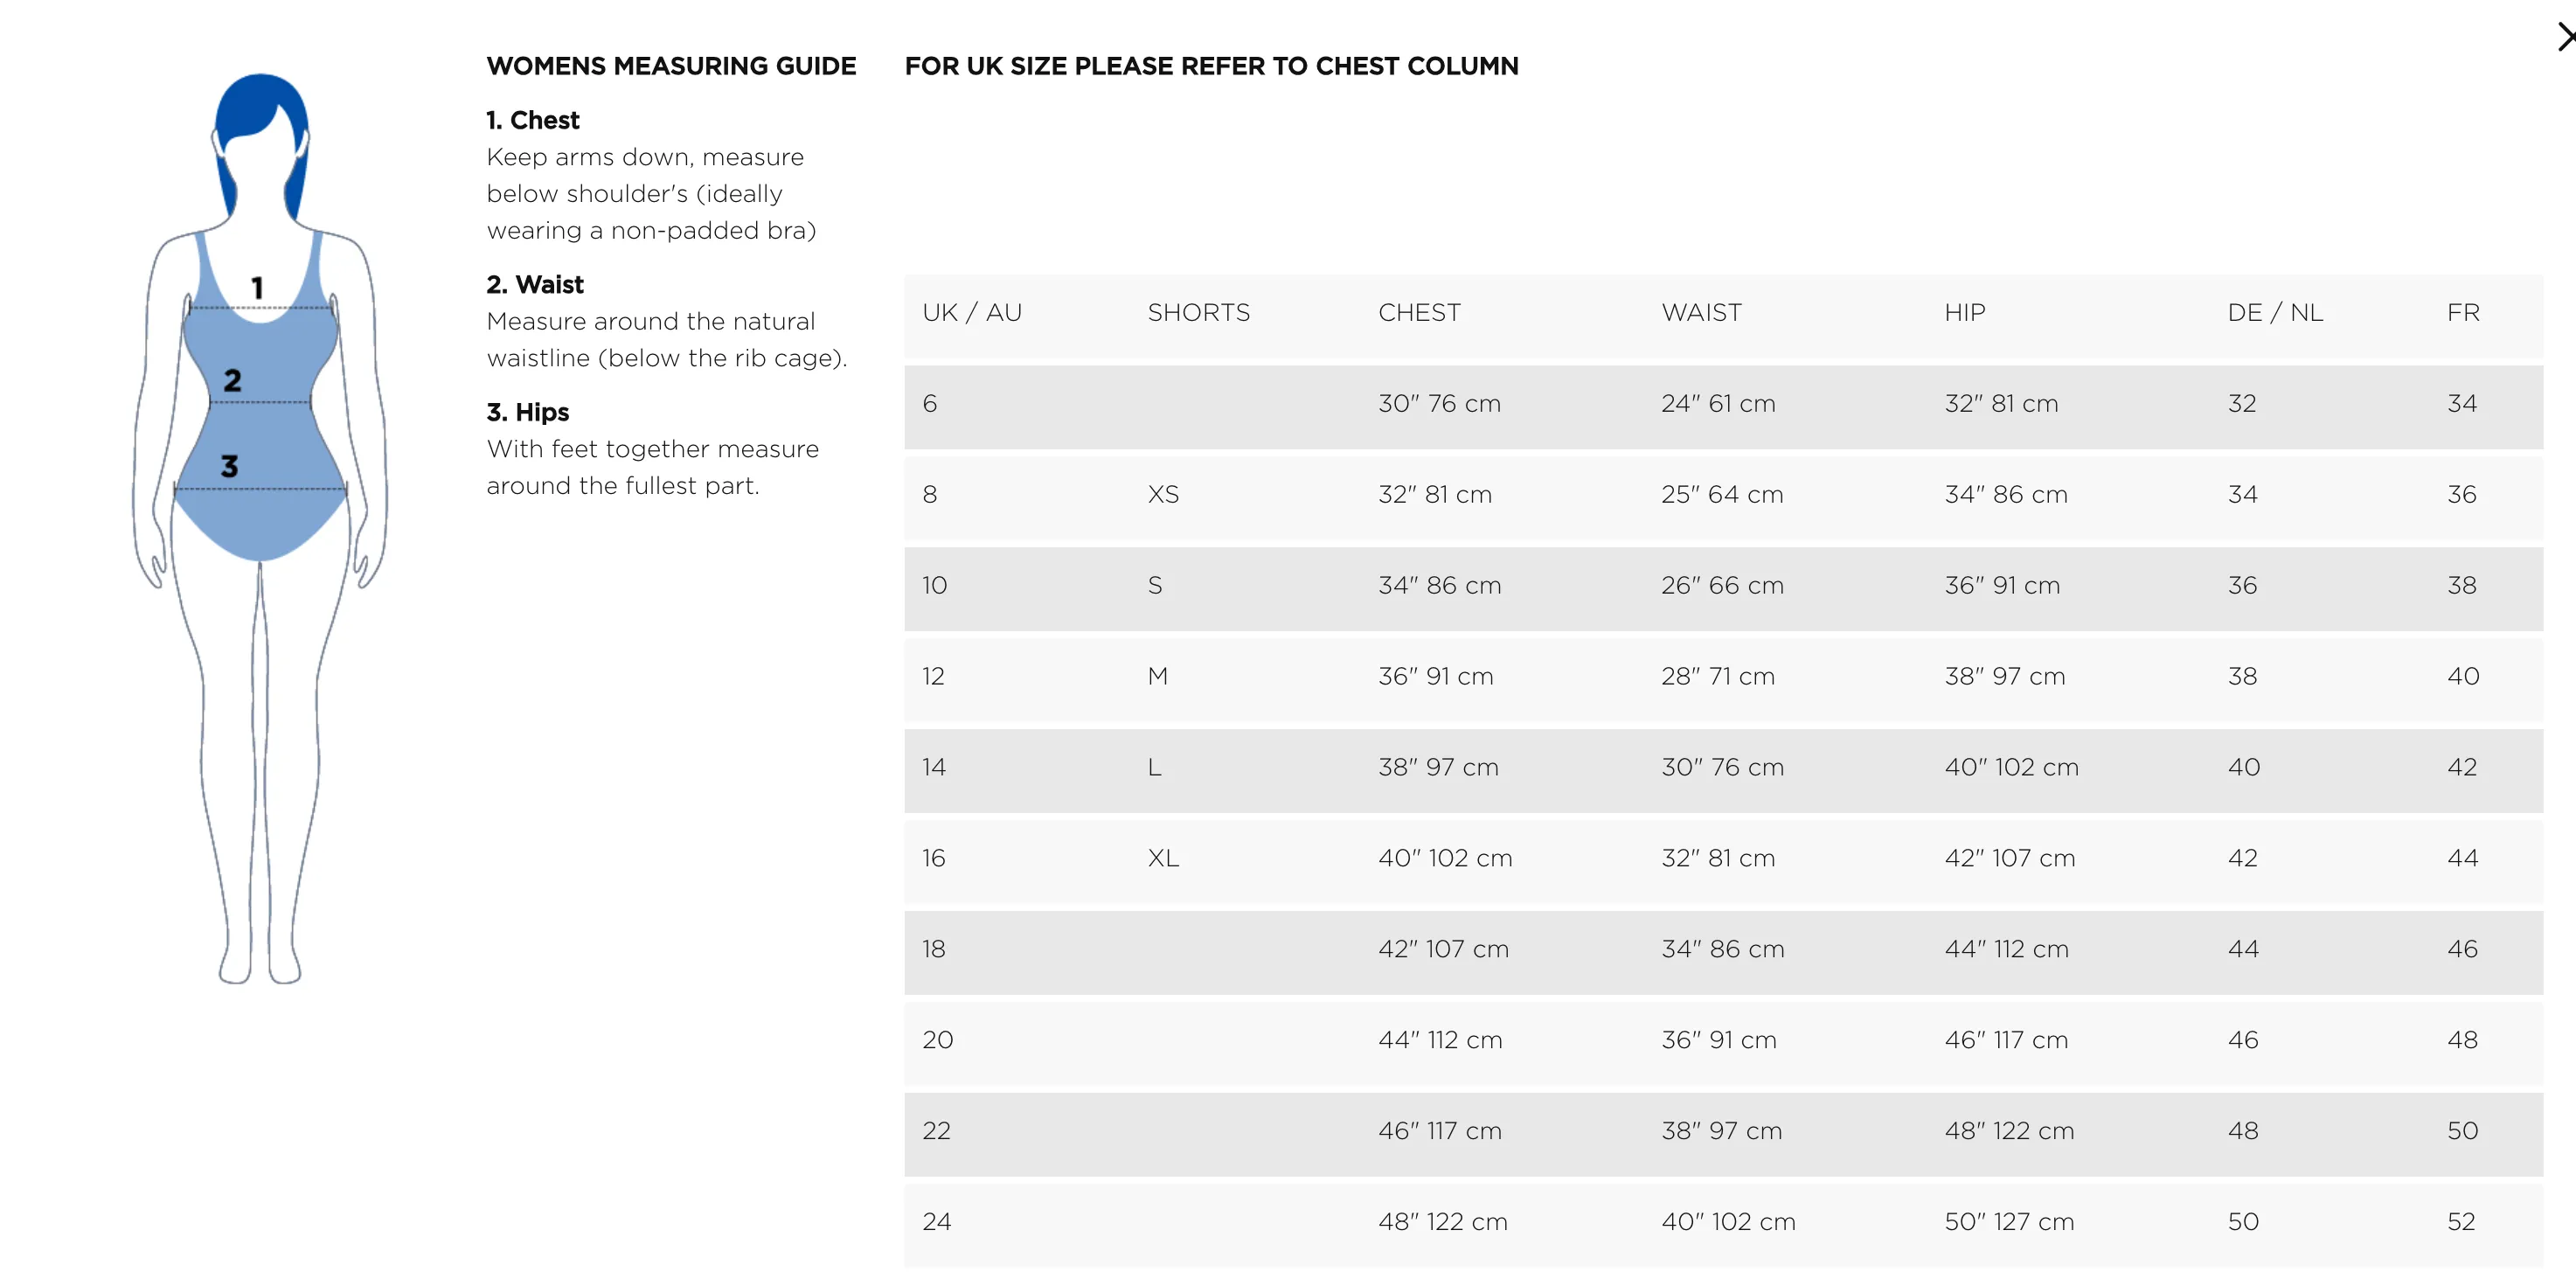Click the number 3 hips marker on figure
This screenshot has height=1272, width=2576.
229,465
